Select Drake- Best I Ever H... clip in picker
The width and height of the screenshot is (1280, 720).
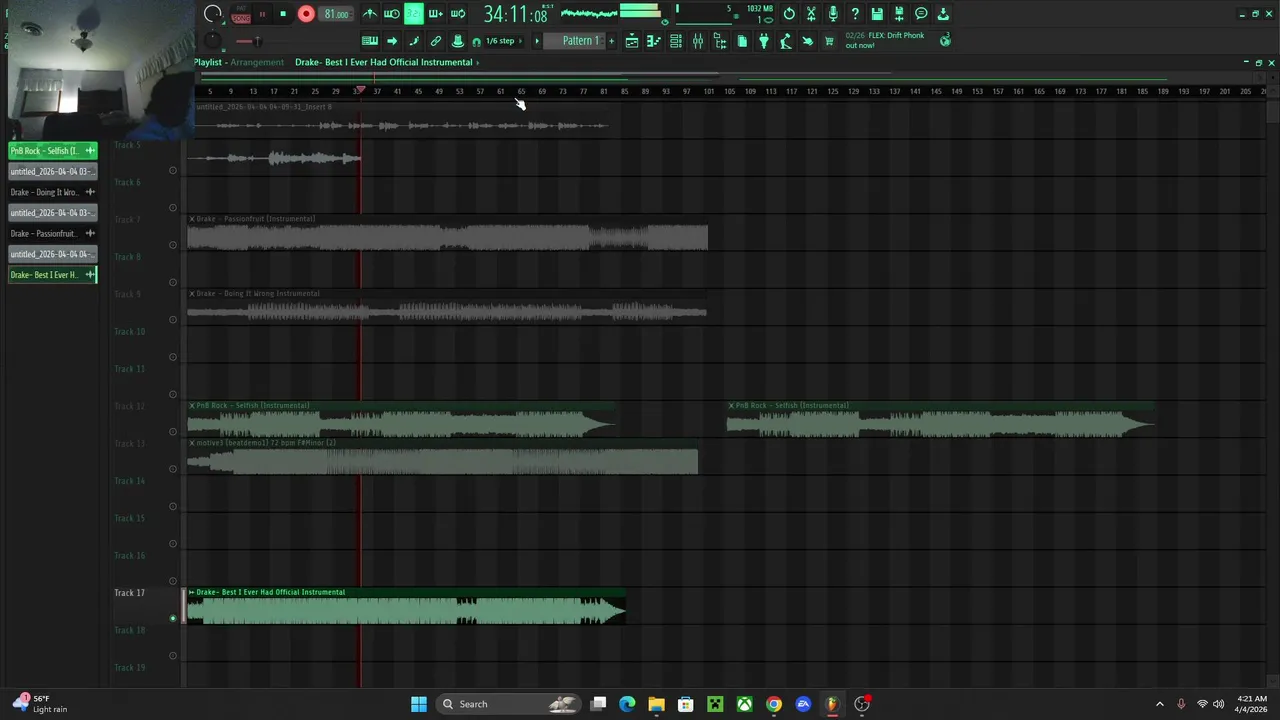click(53, 275)
